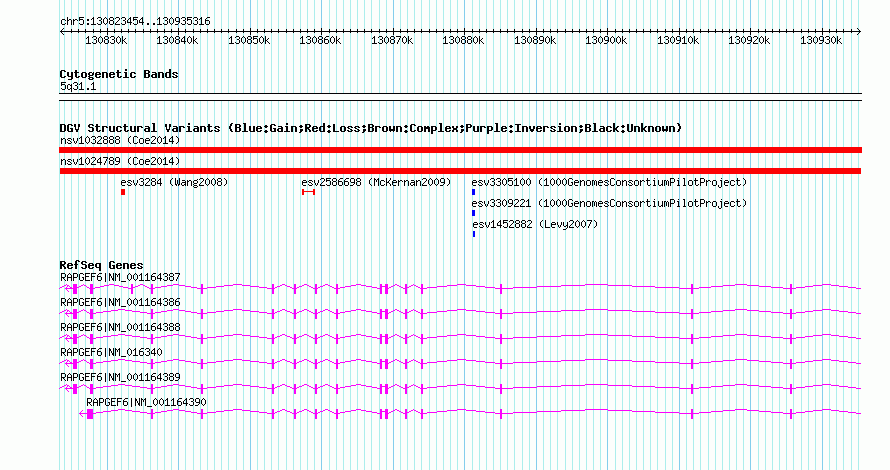
Task: Open RAPGEF6|NM_001164390 transcript label
Action: coord(146,402)
